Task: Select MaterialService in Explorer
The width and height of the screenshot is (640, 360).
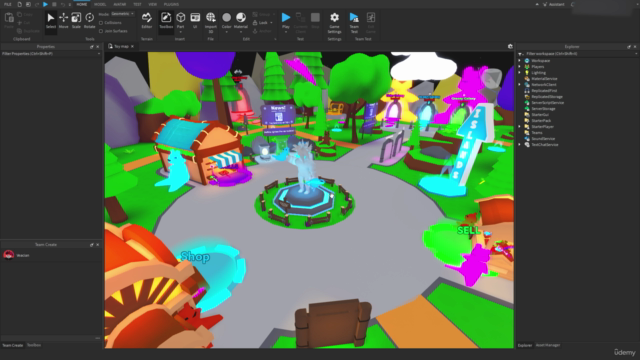Action: (x=544, y=79)
